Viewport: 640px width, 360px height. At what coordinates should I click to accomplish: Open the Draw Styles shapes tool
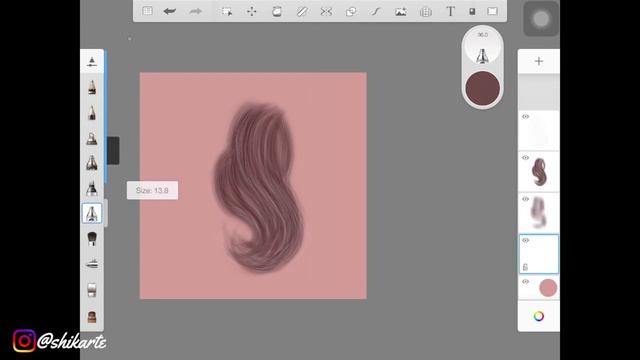[351, 11]
